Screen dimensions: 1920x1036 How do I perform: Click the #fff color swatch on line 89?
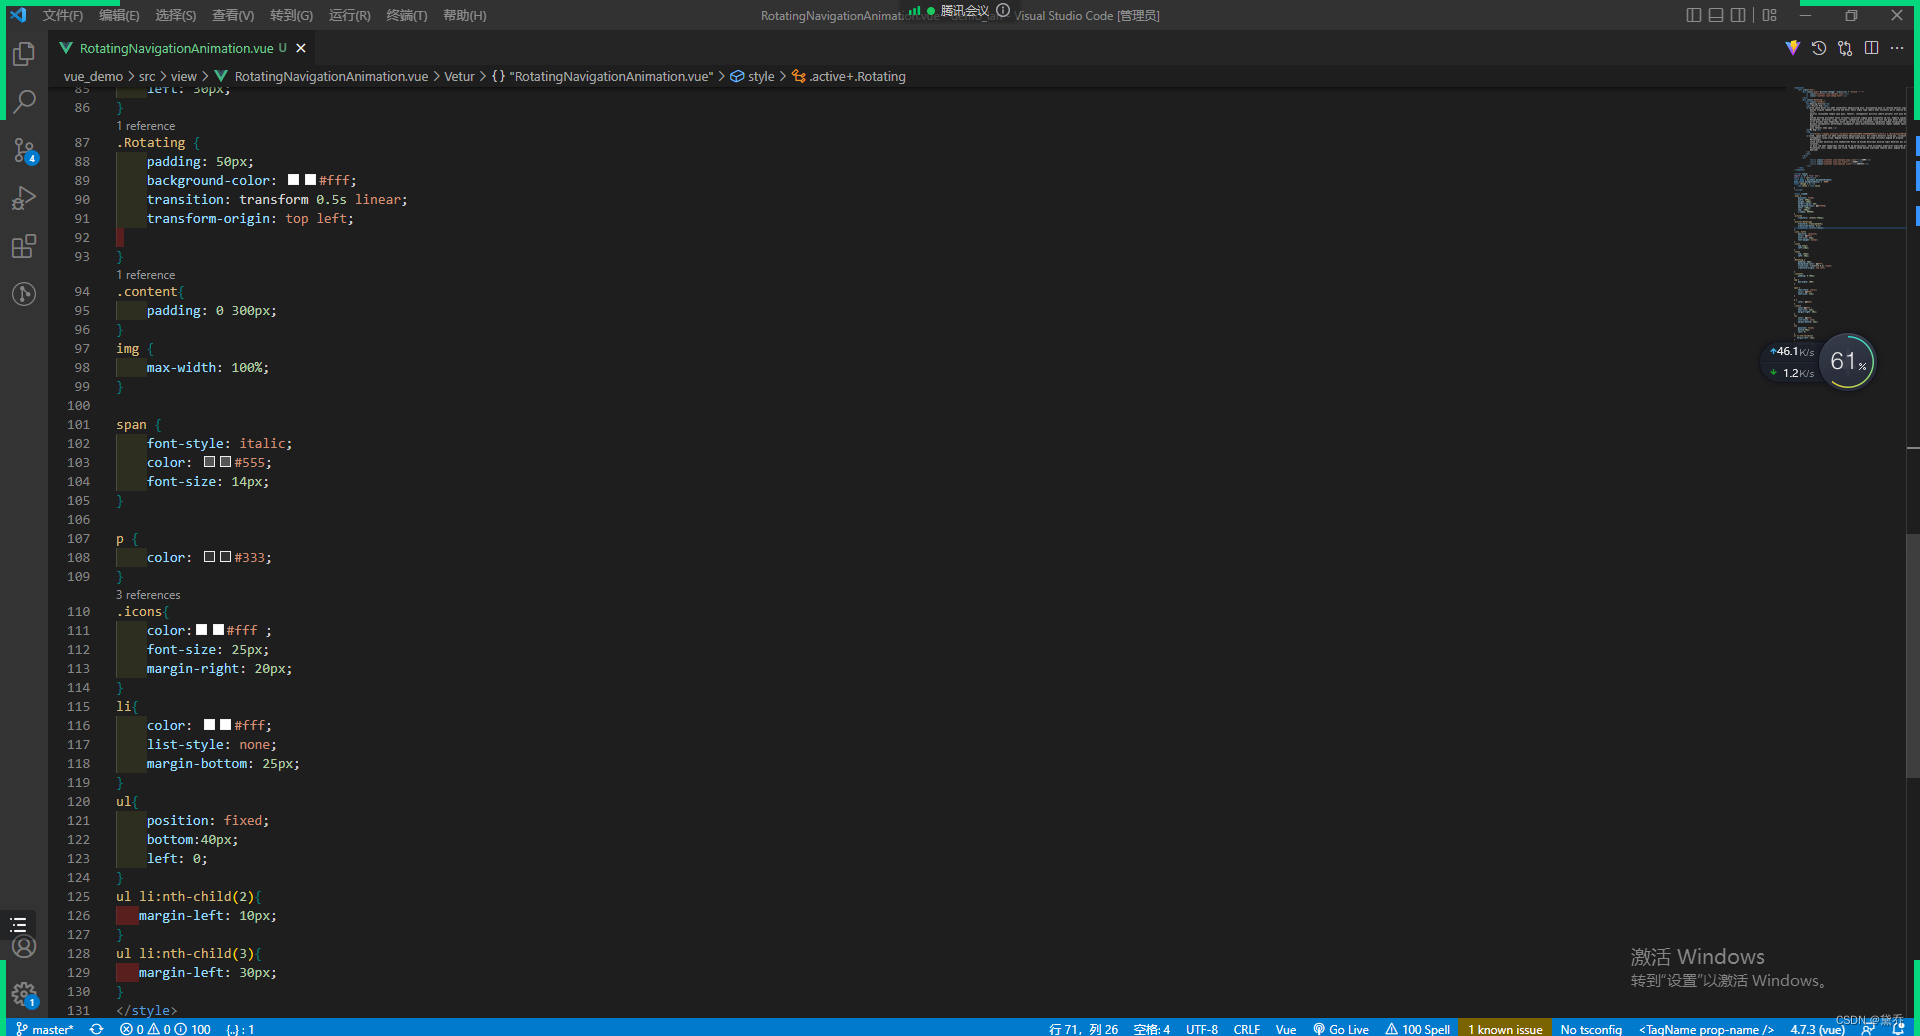(x=293, y=180)
